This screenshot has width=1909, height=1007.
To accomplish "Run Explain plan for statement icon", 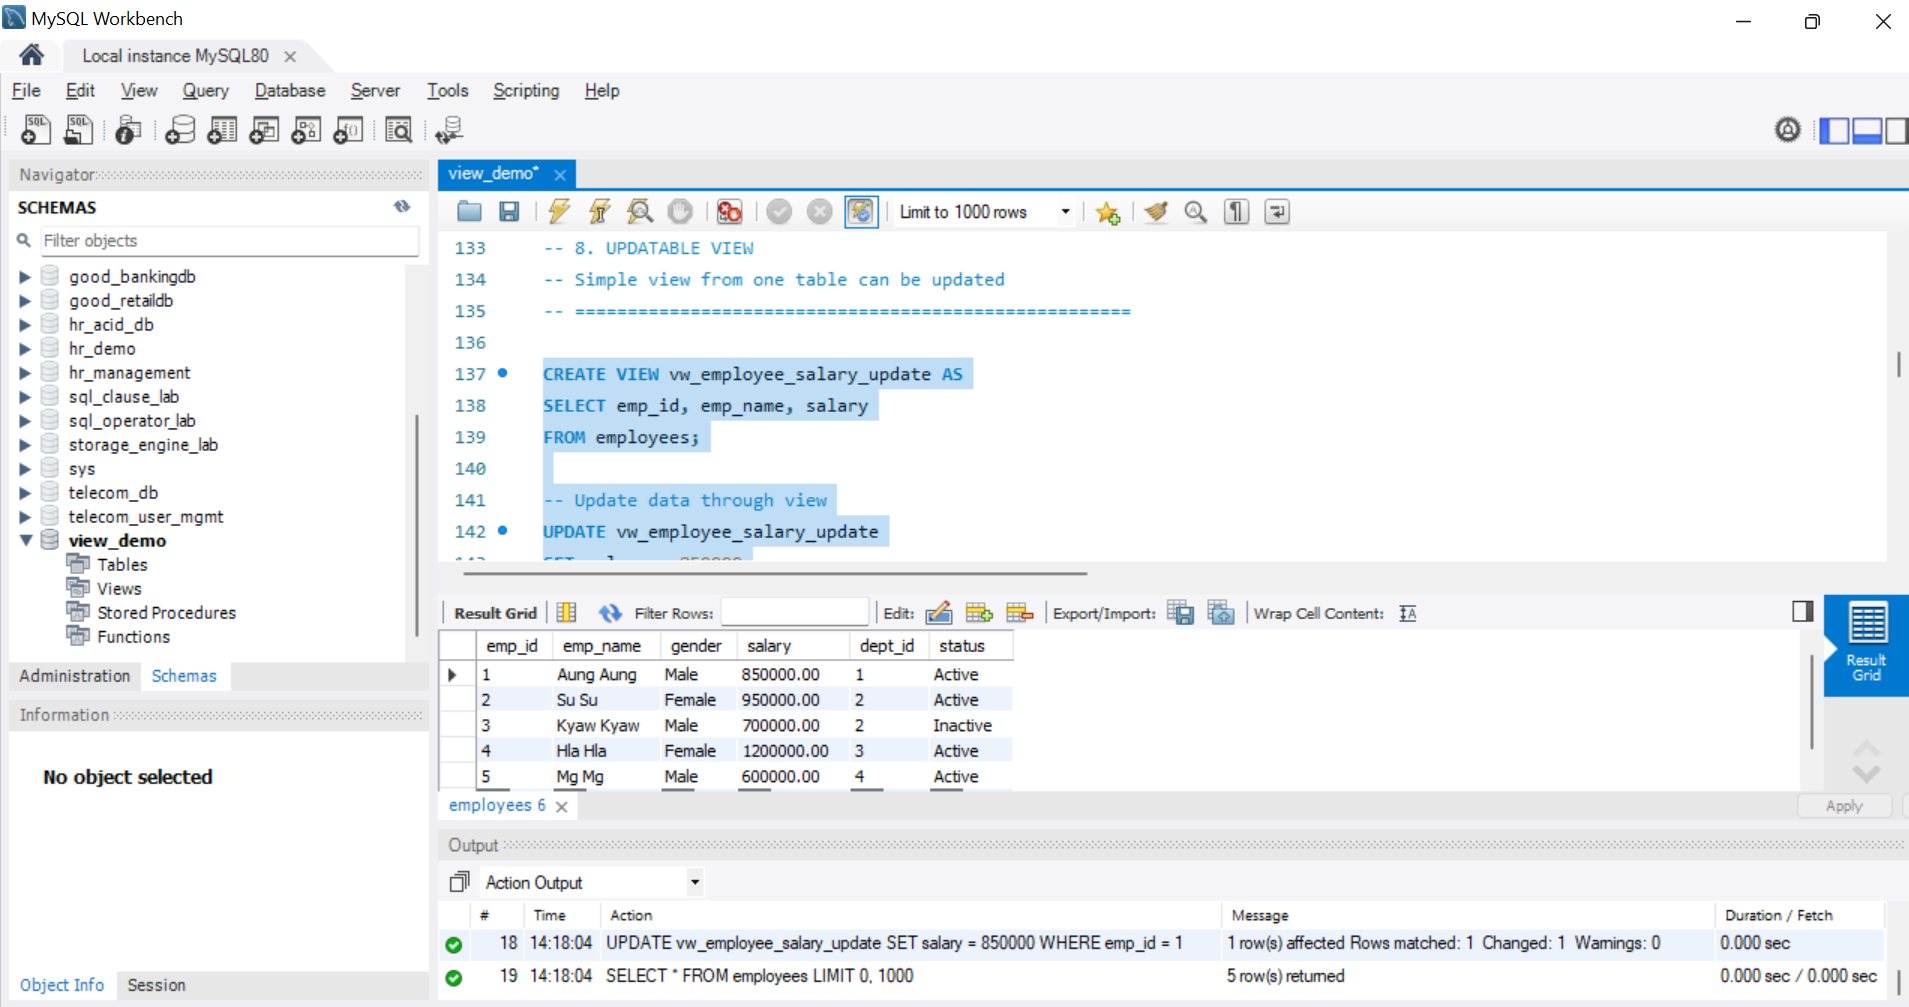I will (x=640, y=212).
